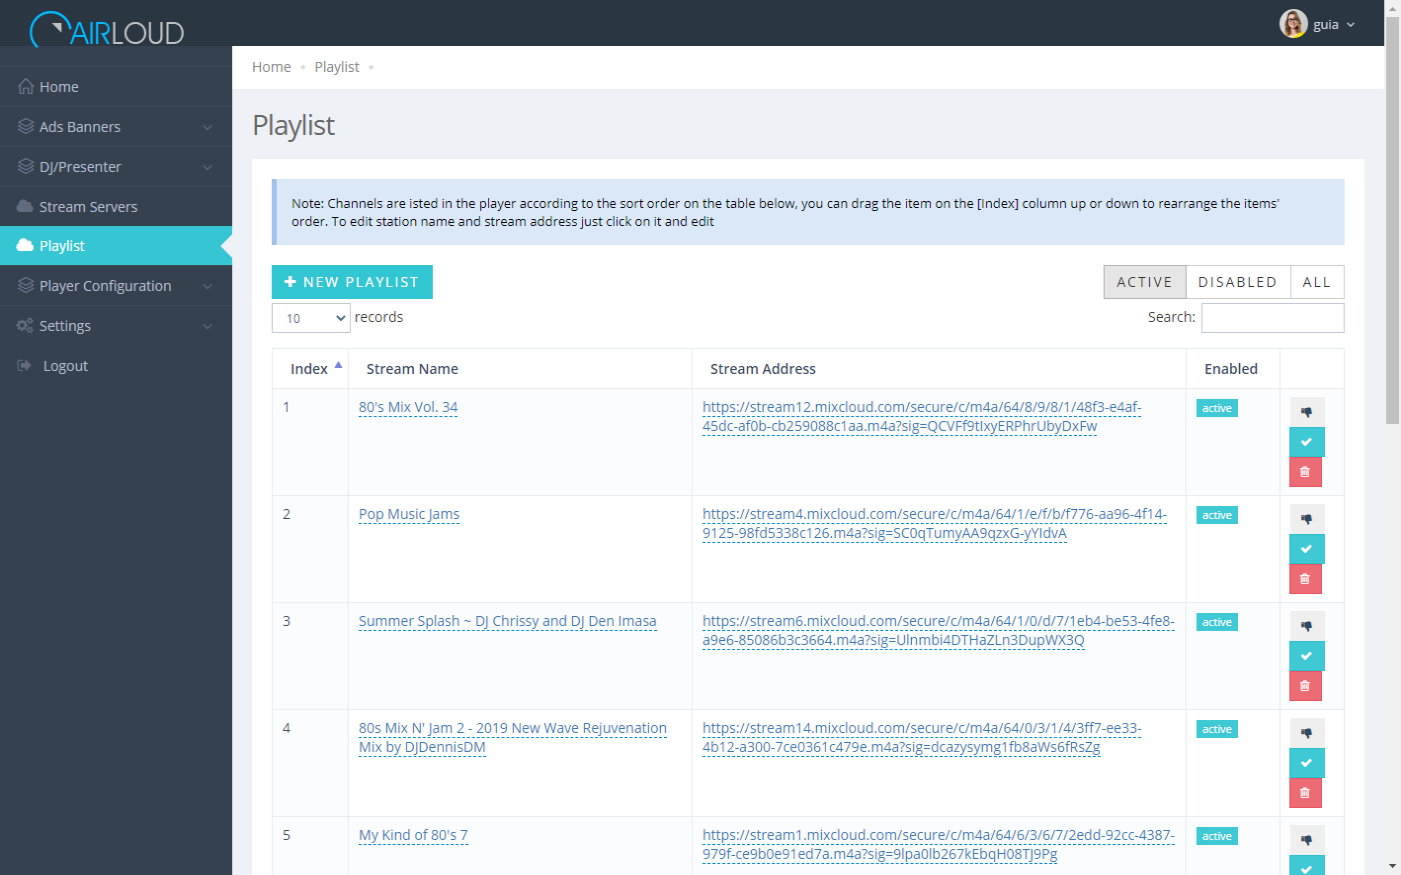Edit stream4.mixcloud.com stream address
This screenshot has height=875, width=1401.
[x=934, y=523]
